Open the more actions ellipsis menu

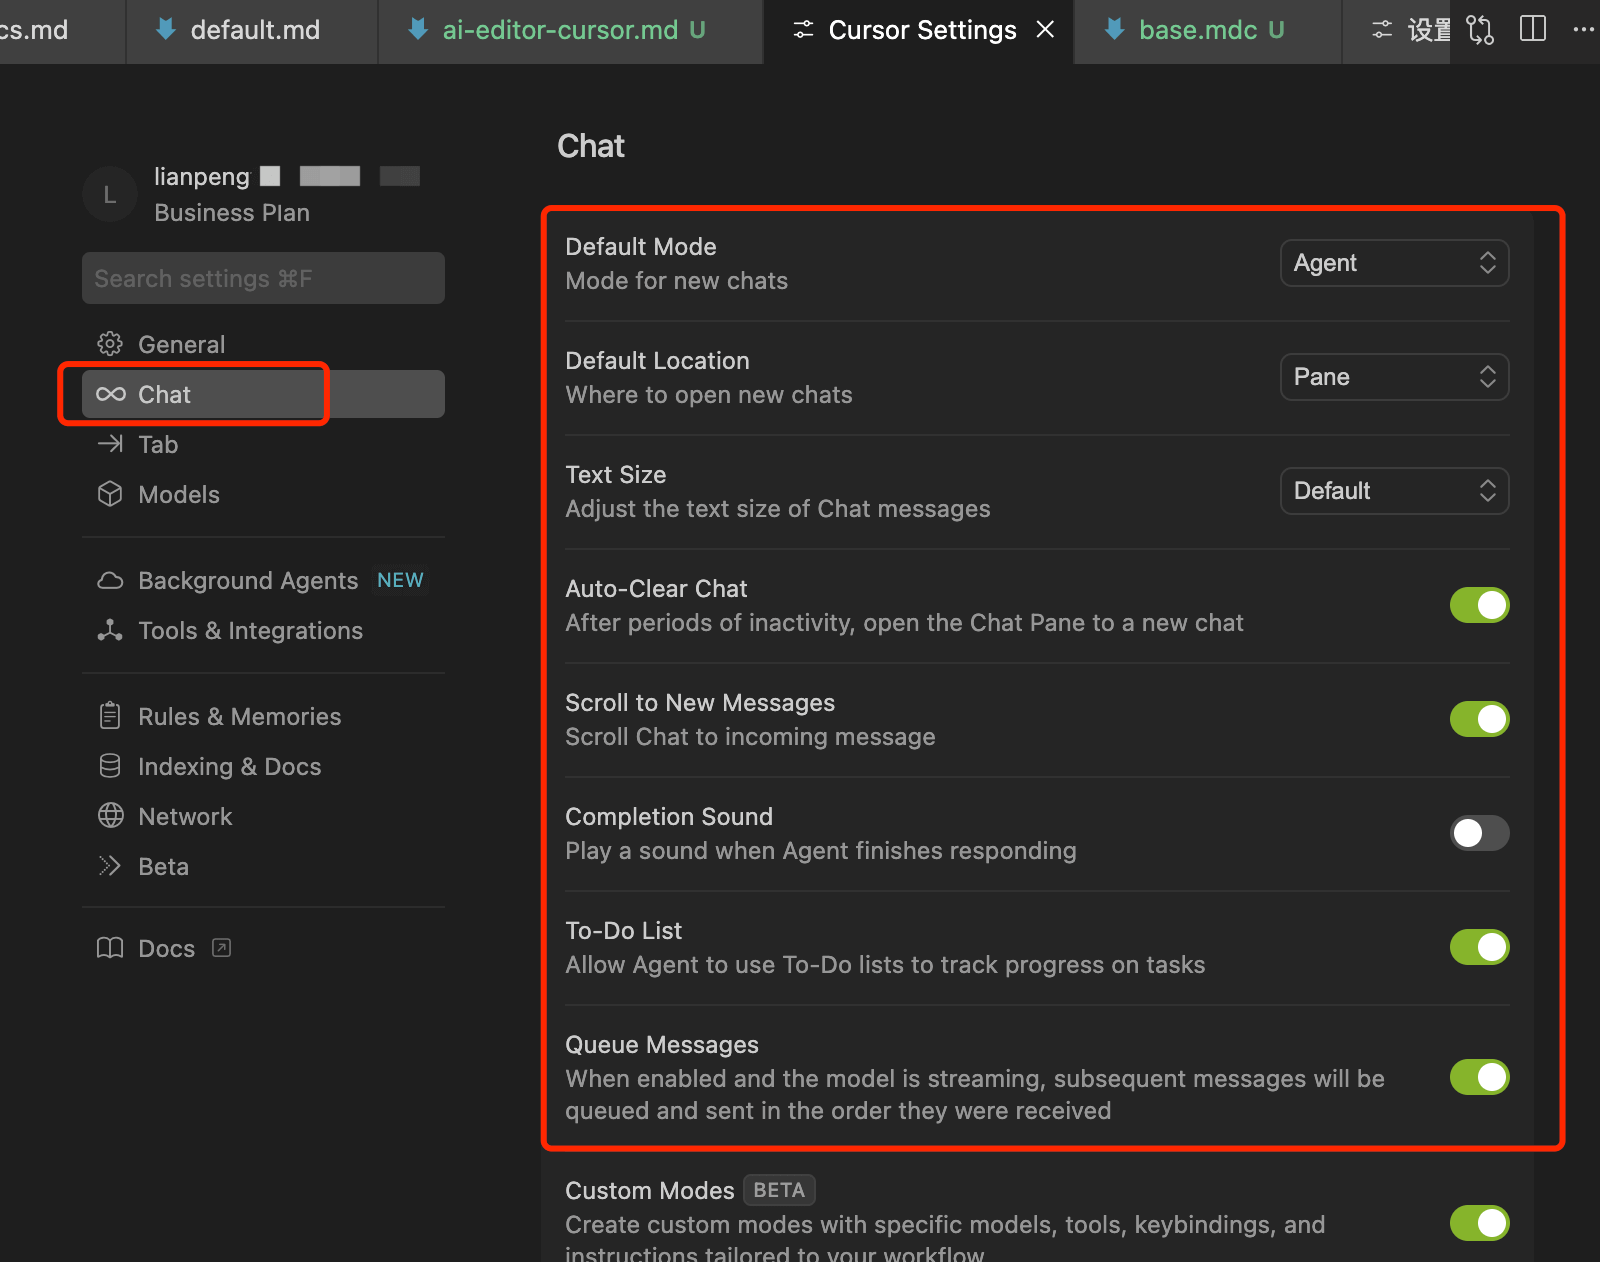coord(1583,29)
